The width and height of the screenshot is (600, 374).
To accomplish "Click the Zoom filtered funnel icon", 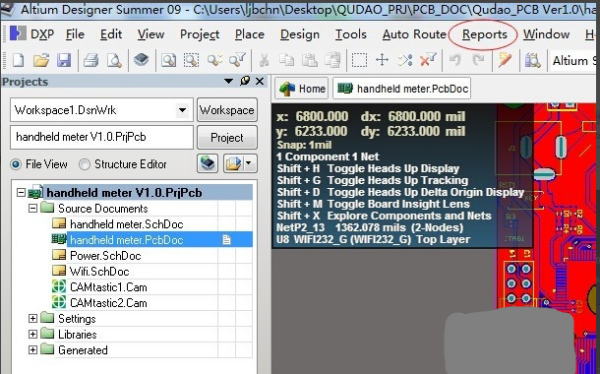I will (237, 60).
